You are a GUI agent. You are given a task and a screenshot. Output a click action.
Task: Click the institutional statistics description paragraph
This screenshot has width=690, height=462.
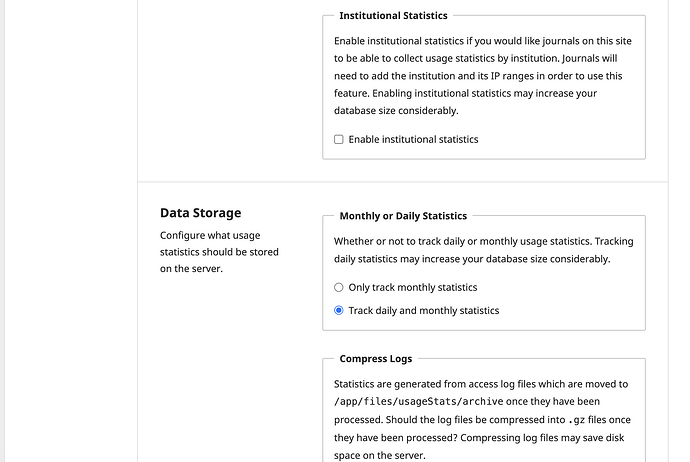click(x=483, y=76)
